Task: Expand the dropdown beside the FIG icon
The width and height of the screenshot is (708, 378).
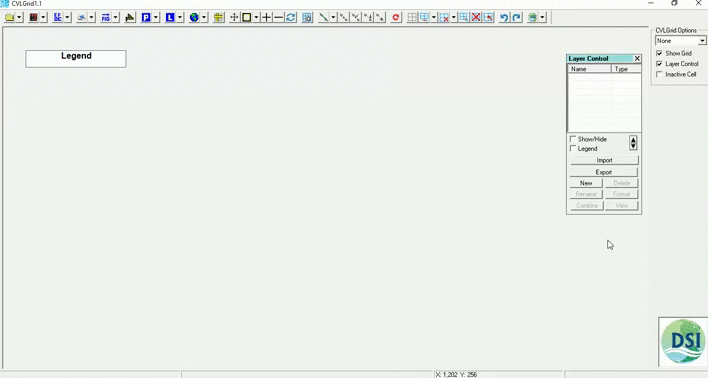Action: tap(116, 18)
